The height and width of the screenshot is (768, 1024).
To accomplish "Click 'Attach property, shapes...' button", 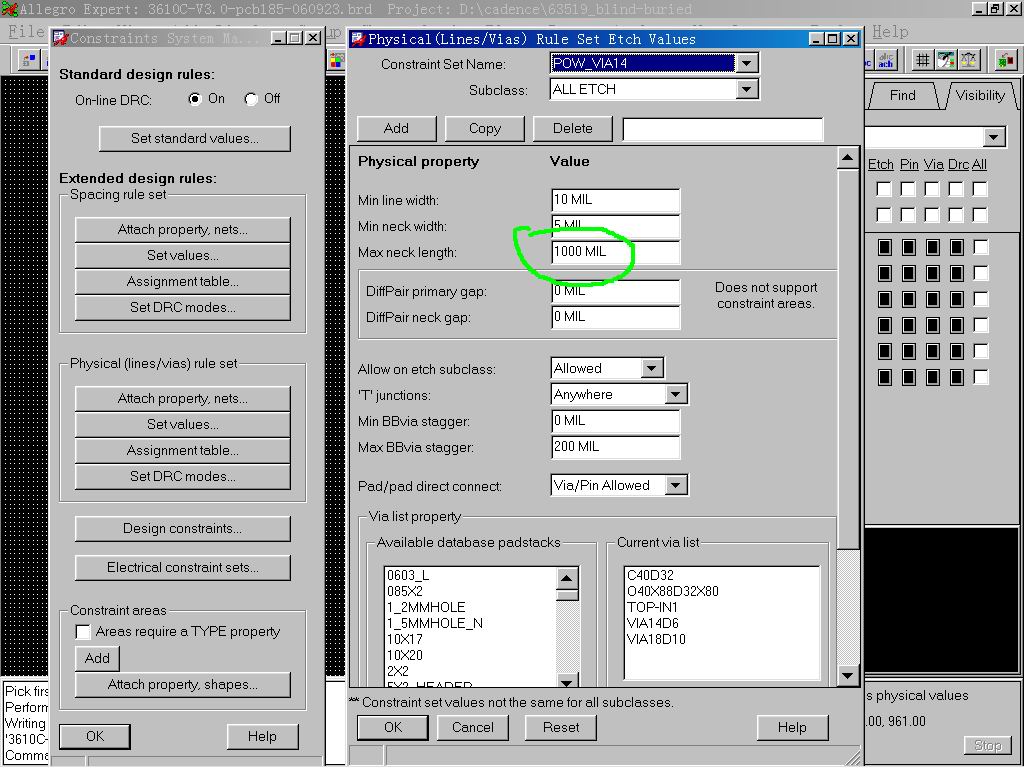I will (182, 684).
